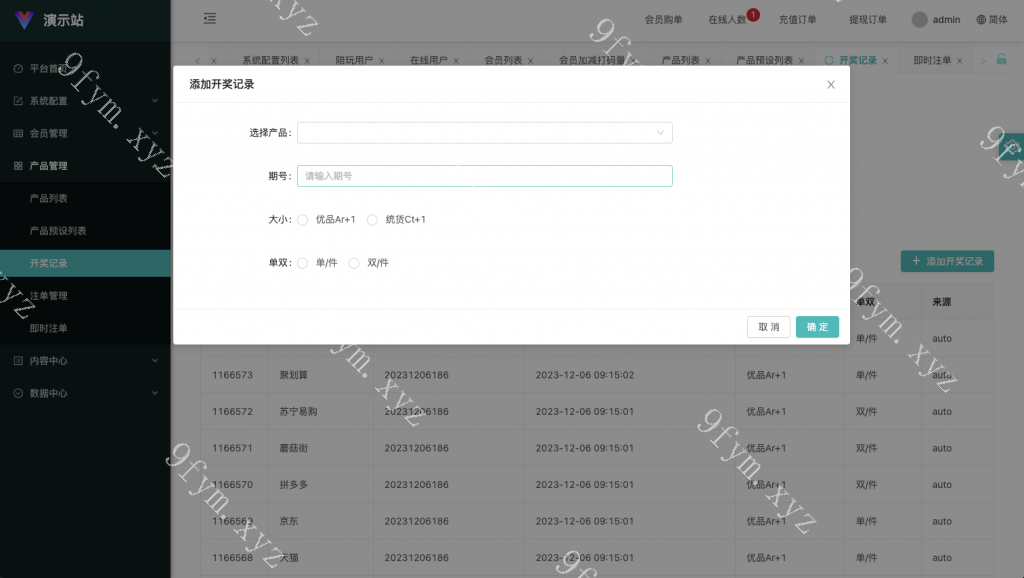Open the 提现订单 link
The height and width of the screenshot is (578, 1024).
(x=868, y=20)
